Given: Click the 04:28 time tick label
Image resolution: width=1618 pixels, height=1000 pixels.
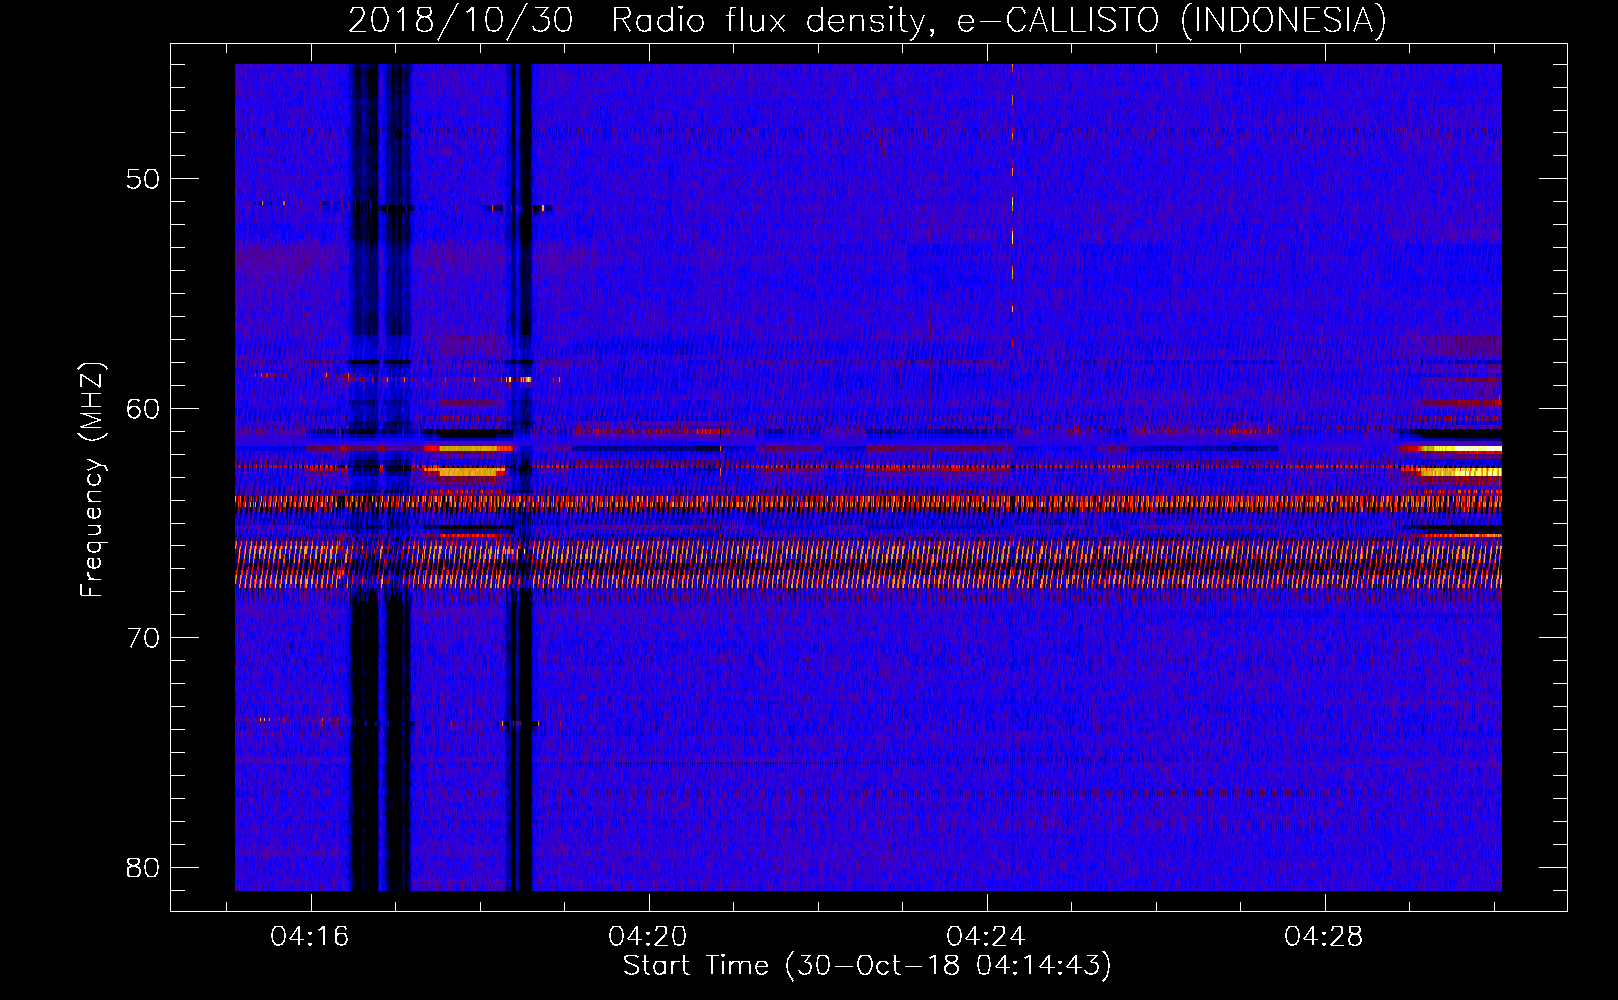Looking at the screenshot, I should [x=1324, y=936].
